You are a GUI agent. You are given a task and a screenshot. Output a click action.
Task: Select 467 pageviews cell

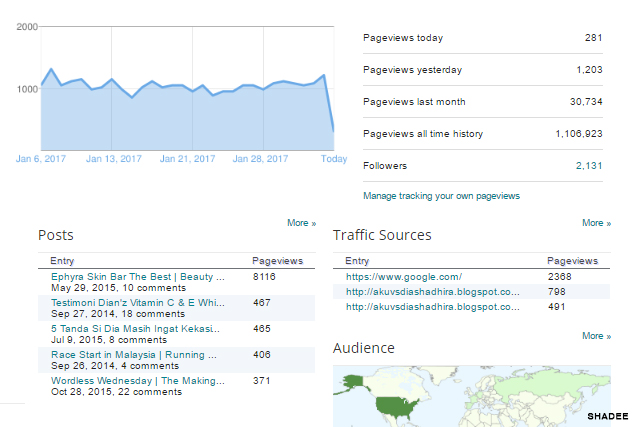point(262,303)
